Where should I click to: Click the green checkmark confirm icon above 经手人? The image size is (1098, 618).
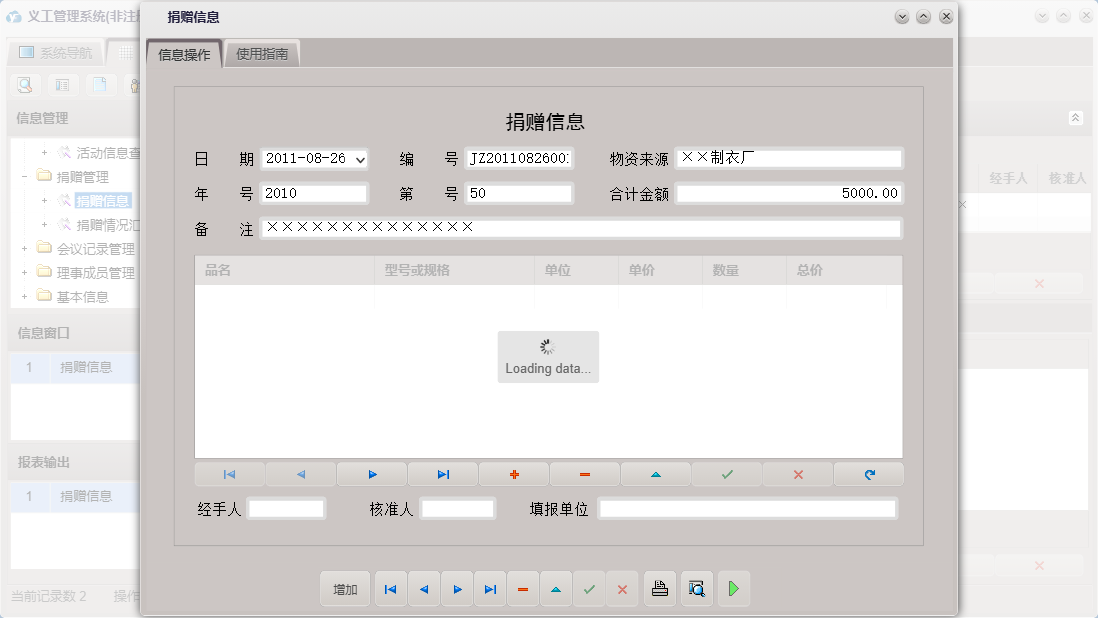coord(726,474)
